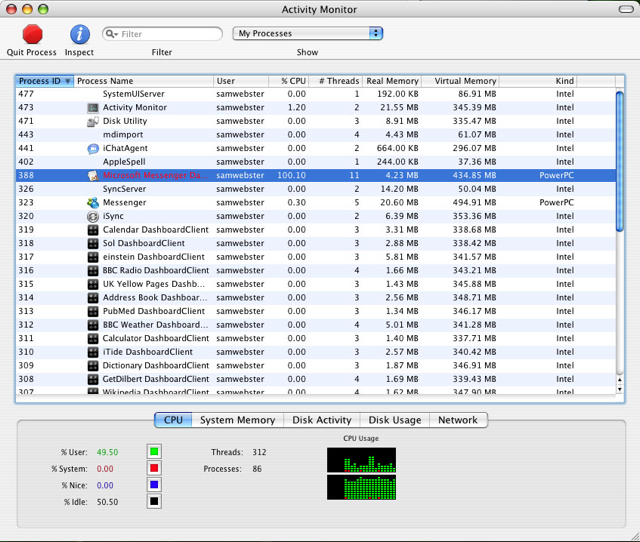Viewport: 640px width, 542px height.
Task: Click PowerPC kind in Messenger row
Action: pyautogui.click(x=556, y=203)
